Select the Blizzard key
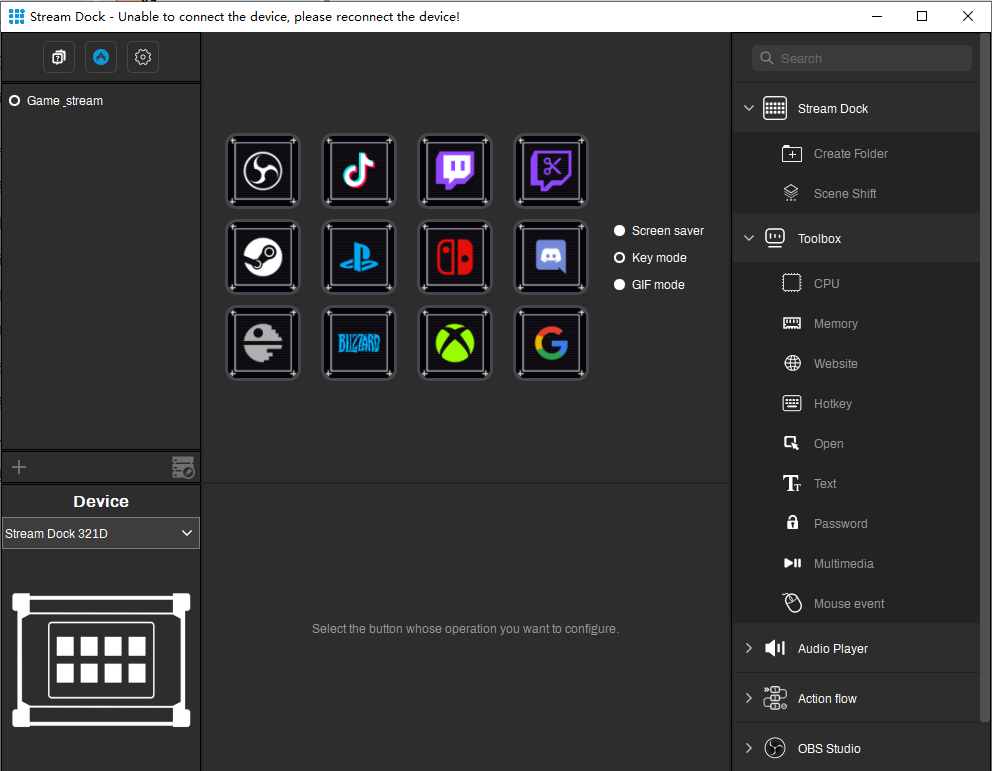Image resolution: width=992 pixels, height=771 pixels. (359, 343)
